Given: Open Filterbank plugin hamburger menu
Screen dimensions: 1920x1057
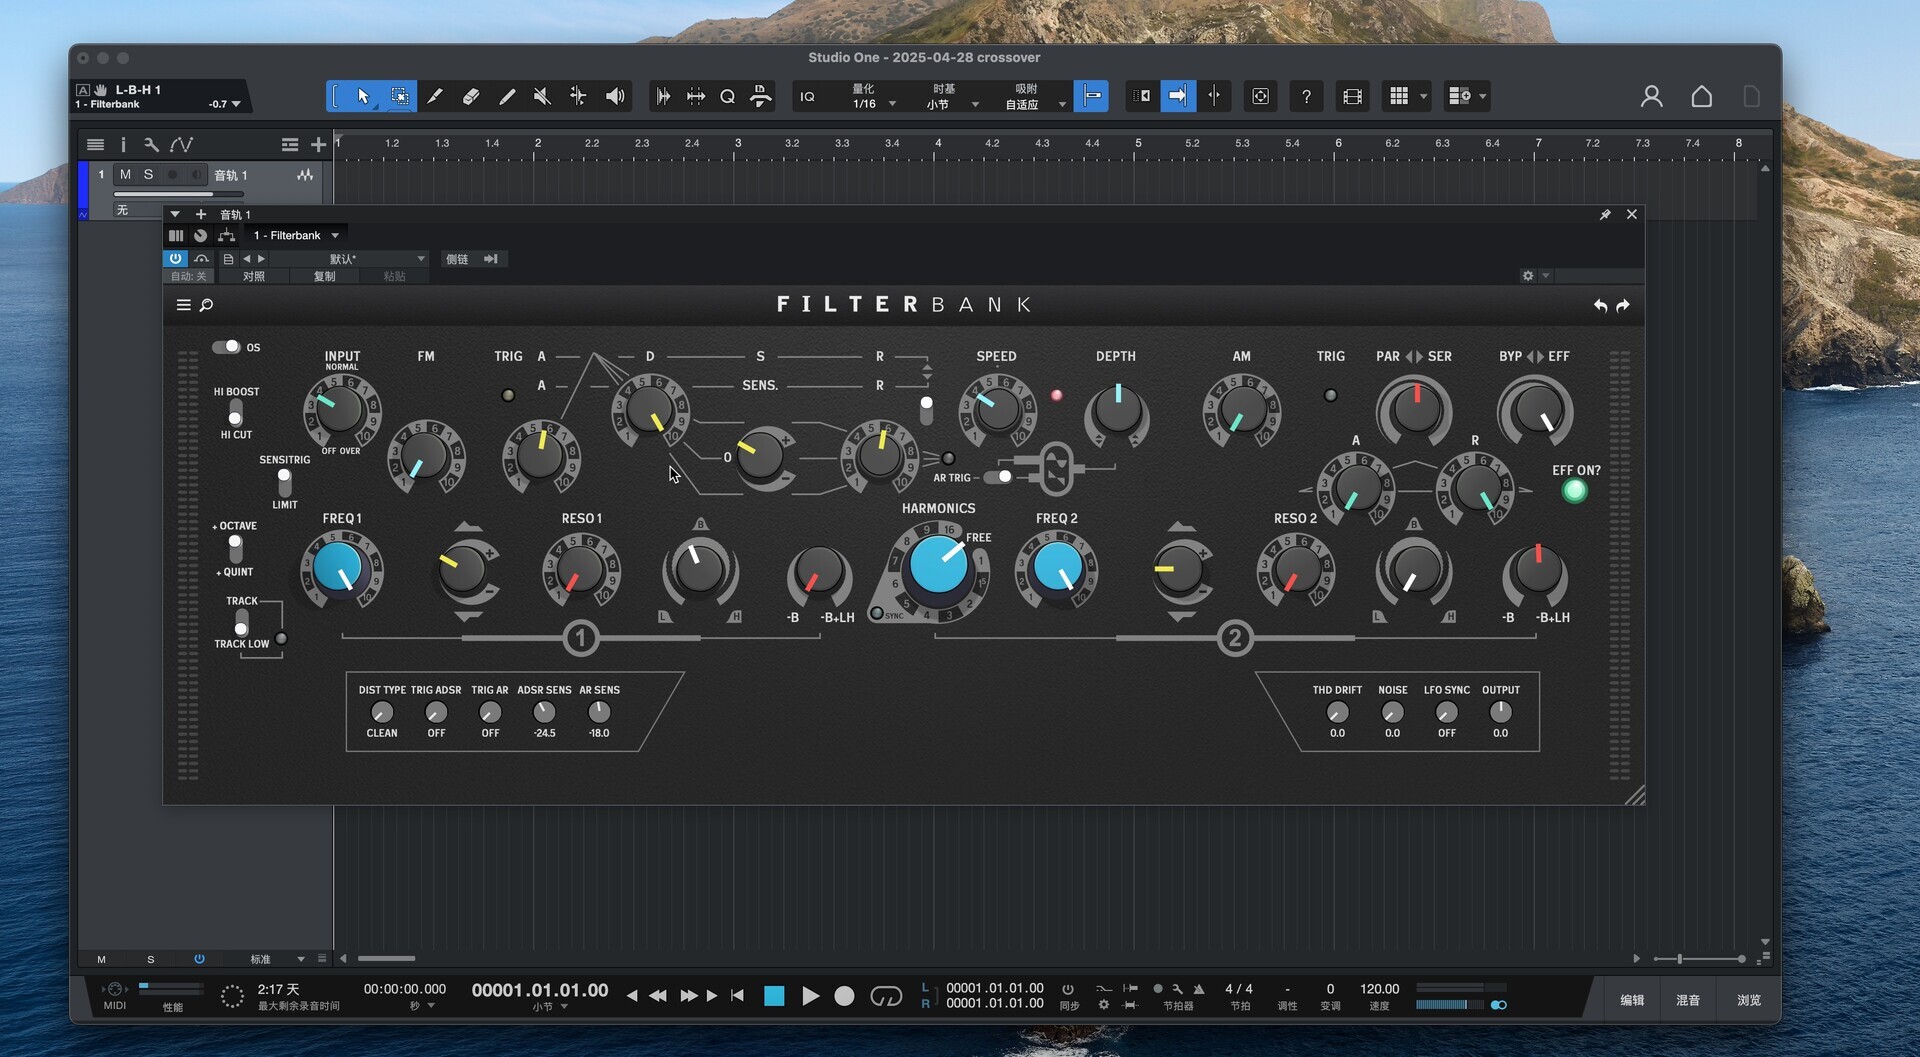Looking at the screenshot, I should 183,305.
